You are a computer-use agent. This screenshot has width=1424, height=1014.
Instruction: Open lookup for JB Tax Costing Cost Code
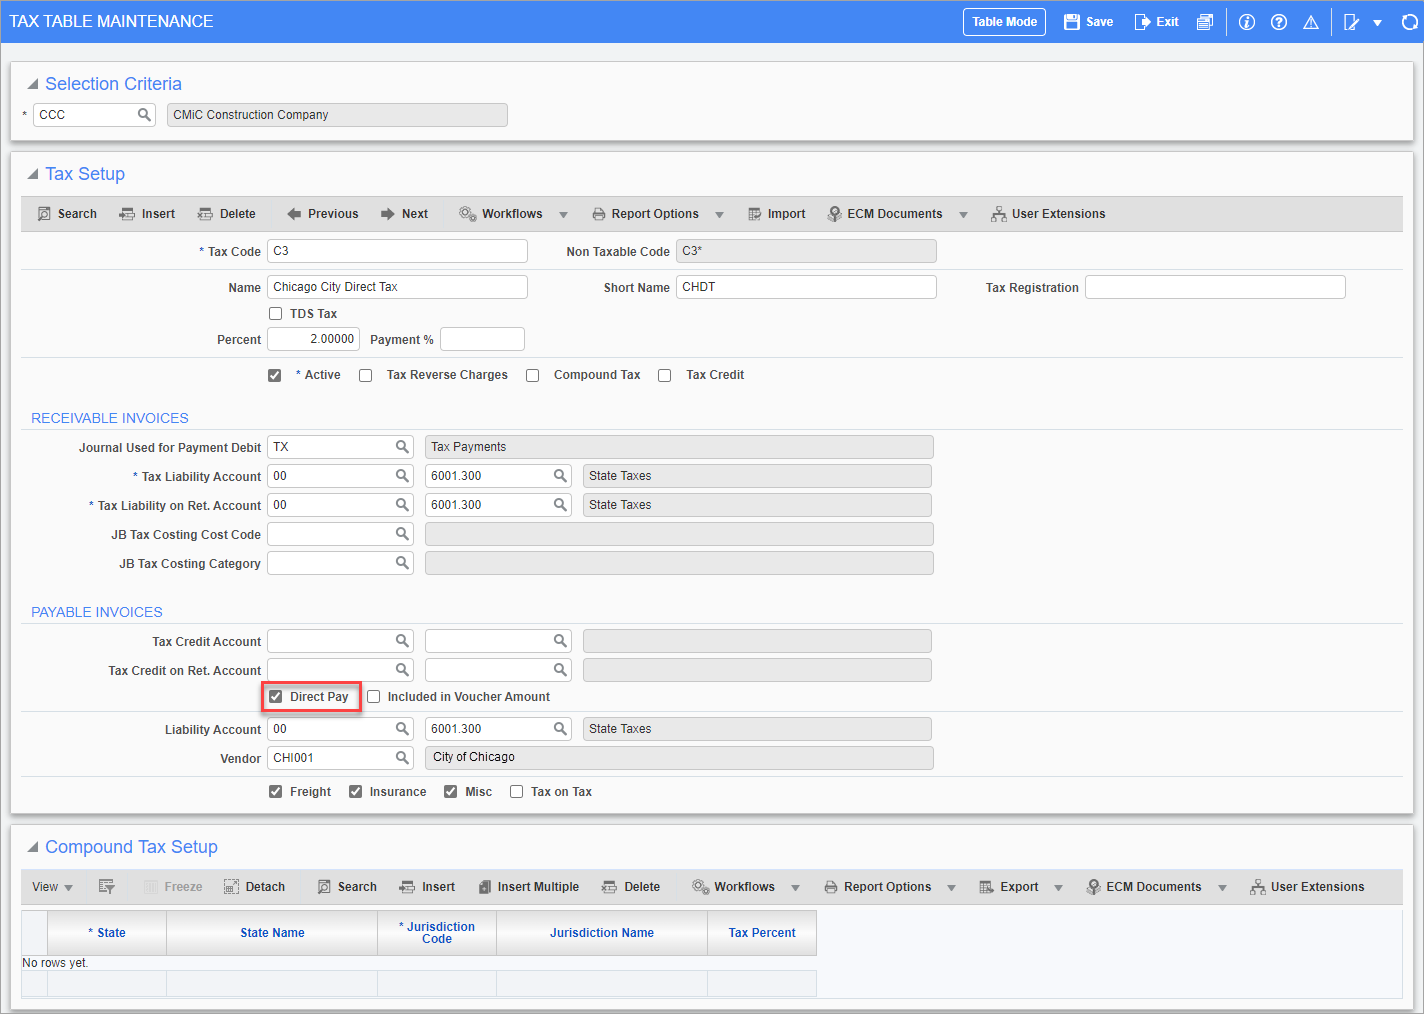coord(402,534)
